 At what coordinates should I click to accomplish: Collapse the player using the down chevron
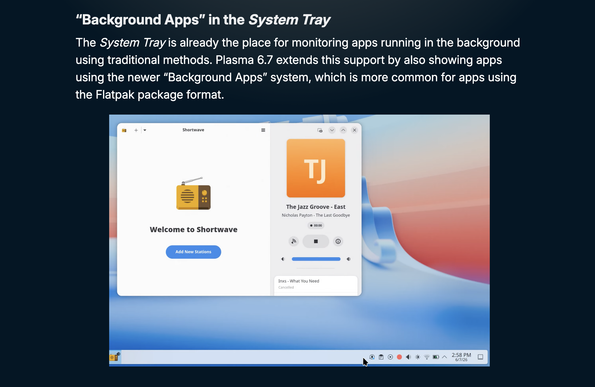[332, 130]
